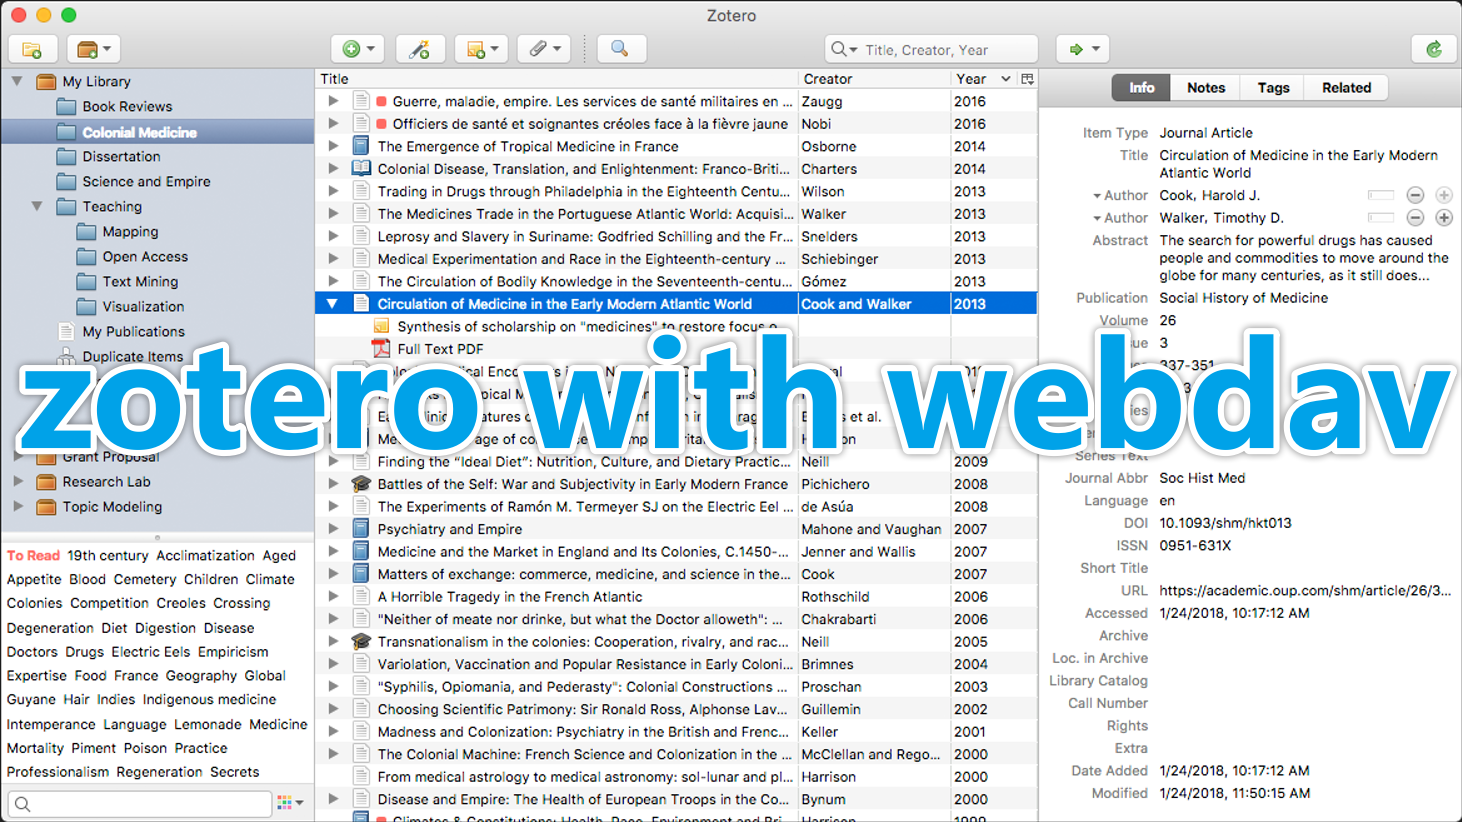Switch to the Related tab
The width and height of the screenshot is (1462, 822).
coord(1346,88)
